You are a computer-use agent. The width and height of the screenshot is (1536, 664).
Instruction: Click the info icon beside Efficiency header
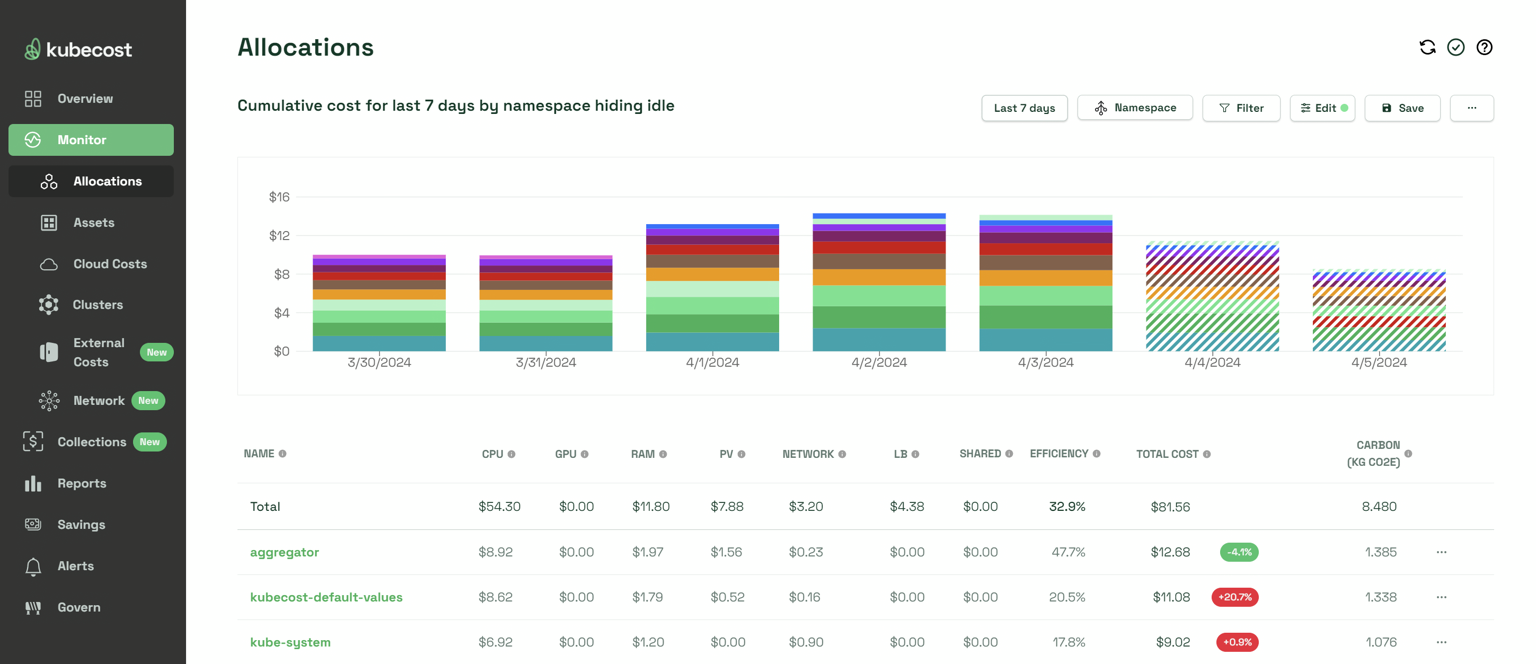1097,454
